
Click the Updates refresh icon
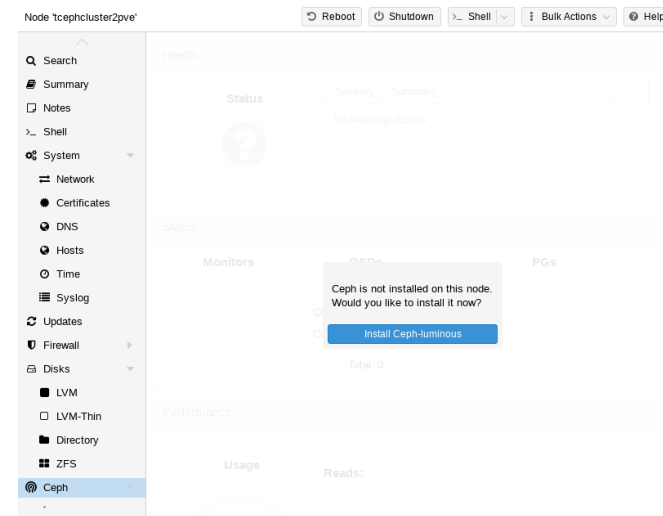(x=31, y=321)
